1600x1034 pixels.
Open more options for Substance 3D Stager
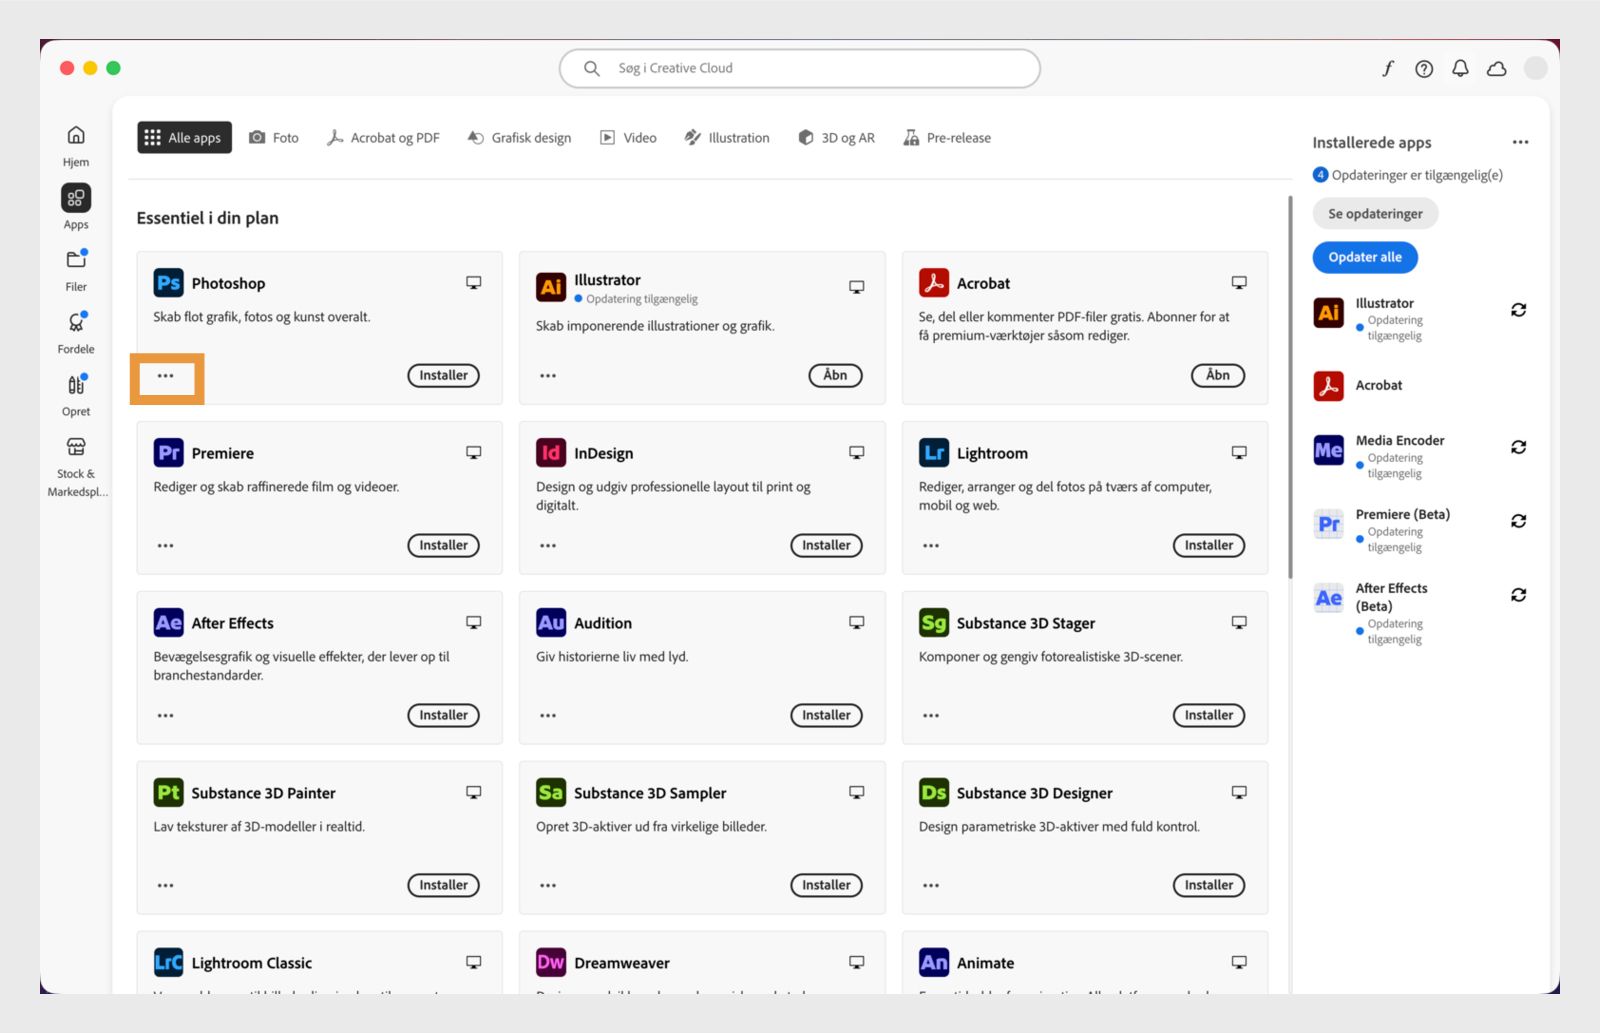pos(931,716)
